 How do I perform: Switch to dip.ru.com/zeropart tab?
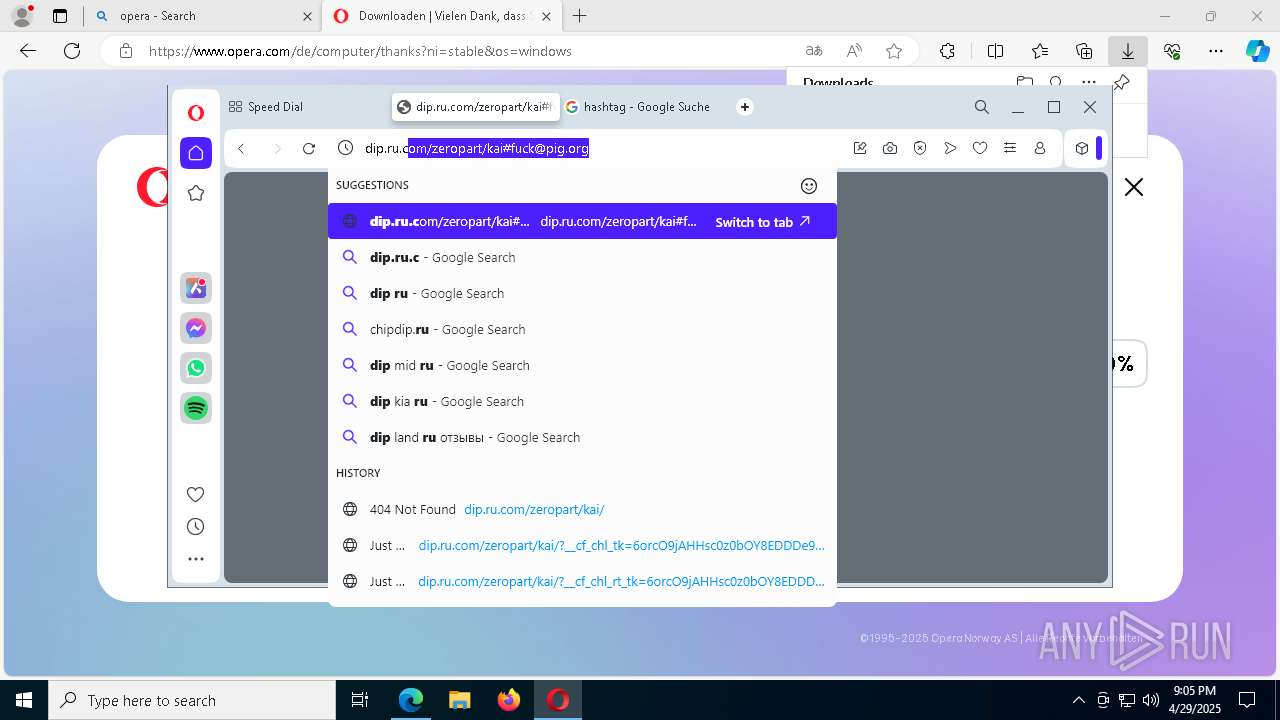pyautogui.click(x=474, y=107)
